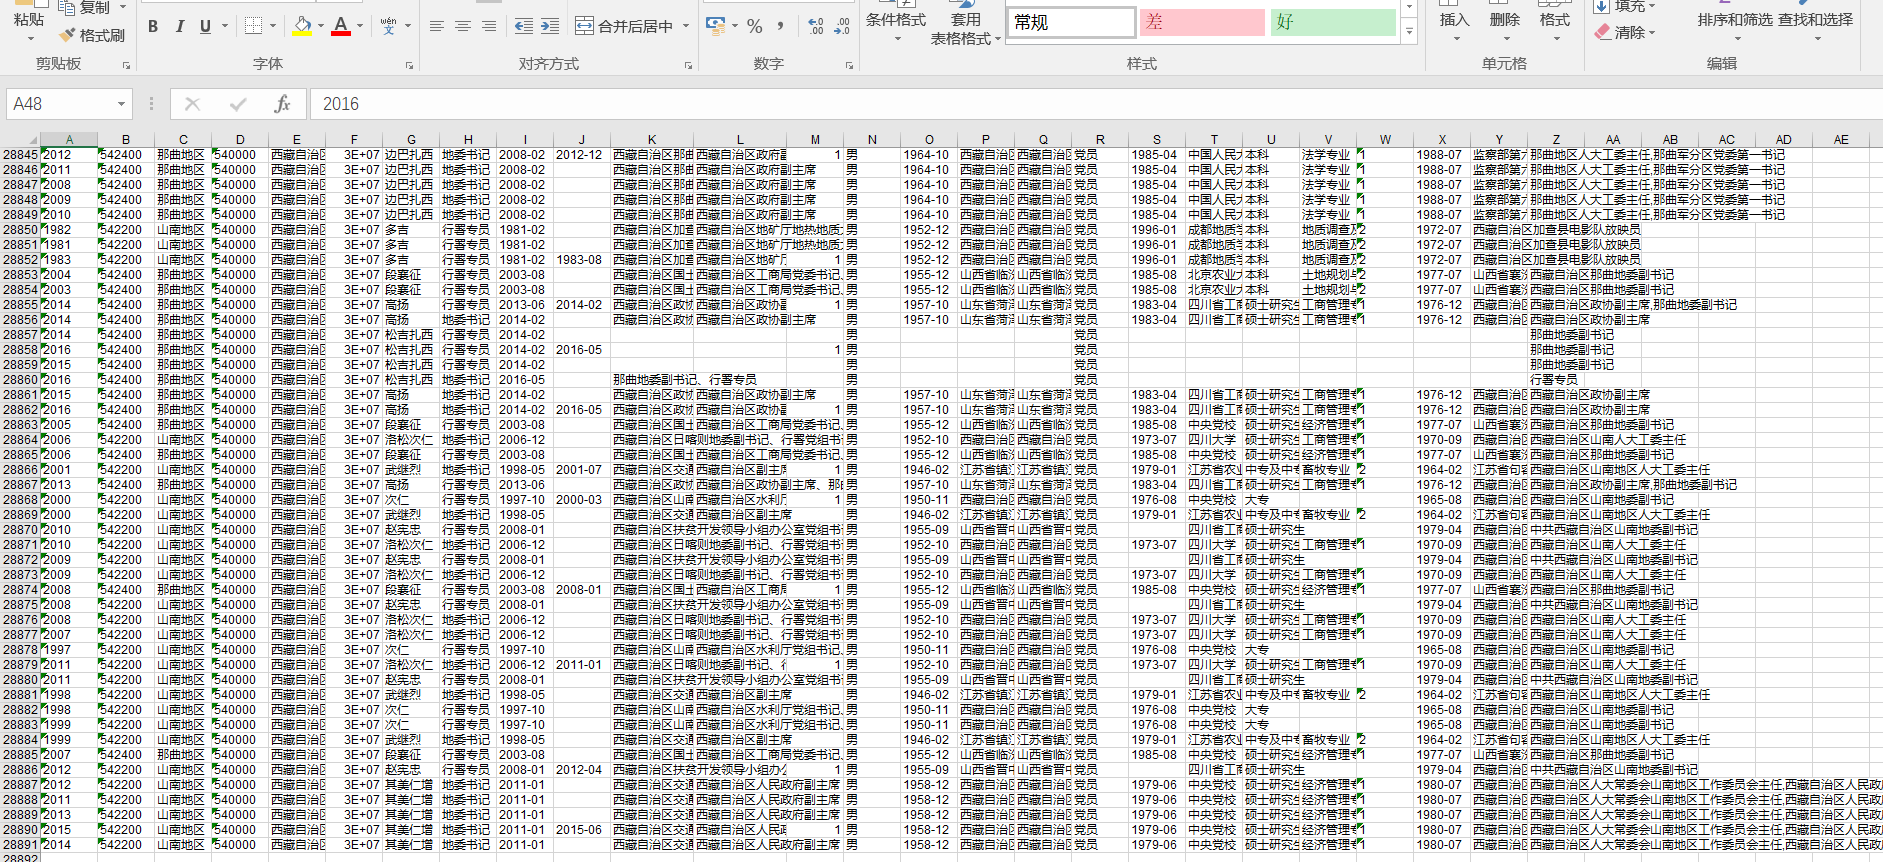Decrease decimal places
Image resolution: width=1883 pixels, height=862 pixels.
click(842, 26)
